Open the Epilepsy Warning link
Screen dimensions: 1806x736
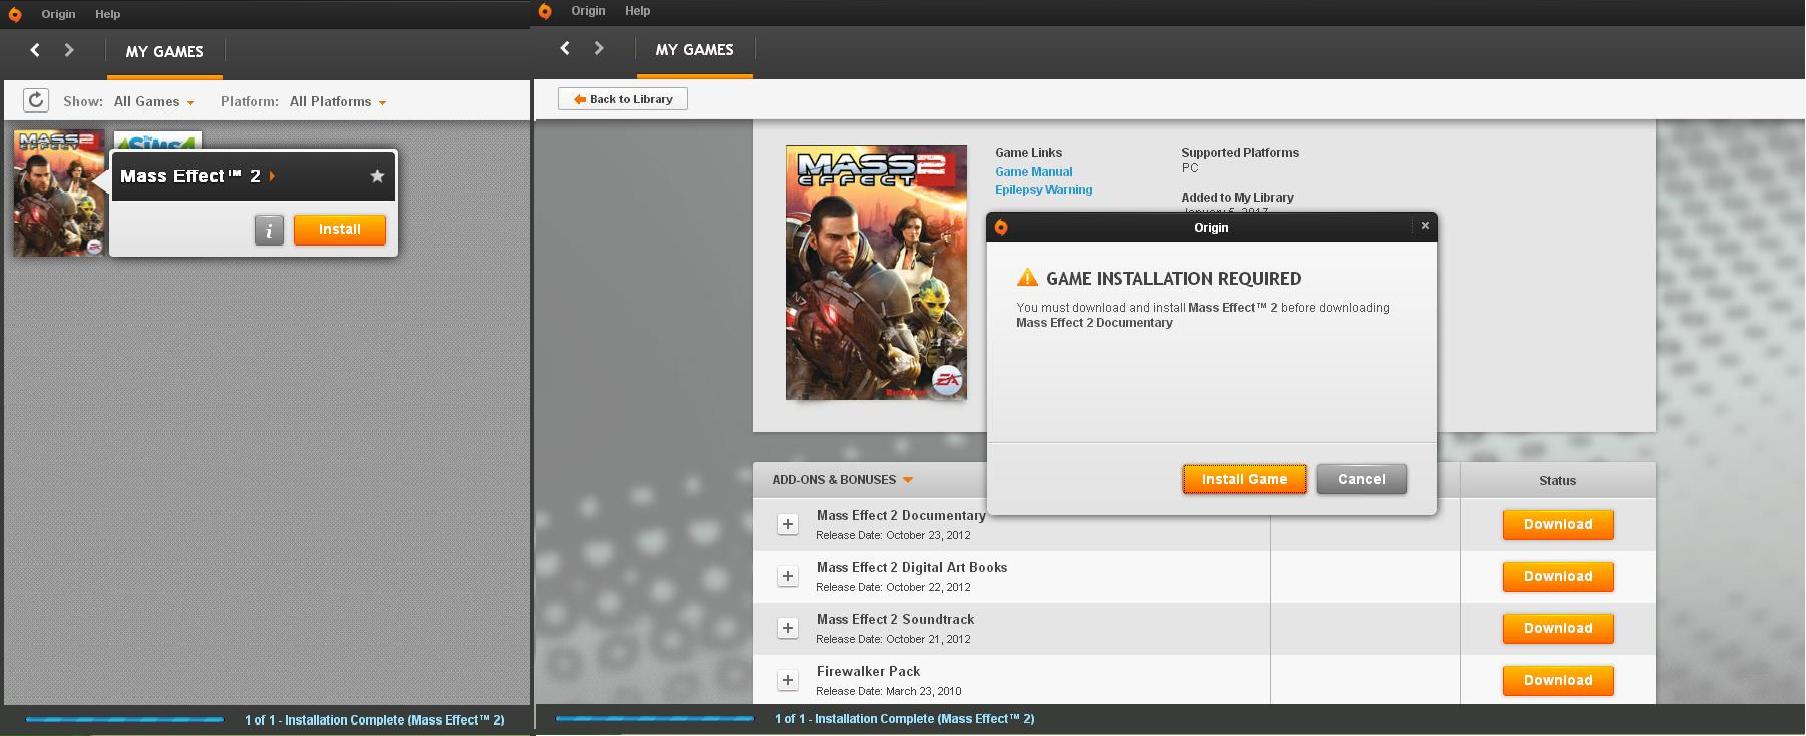click(1043, 190)
